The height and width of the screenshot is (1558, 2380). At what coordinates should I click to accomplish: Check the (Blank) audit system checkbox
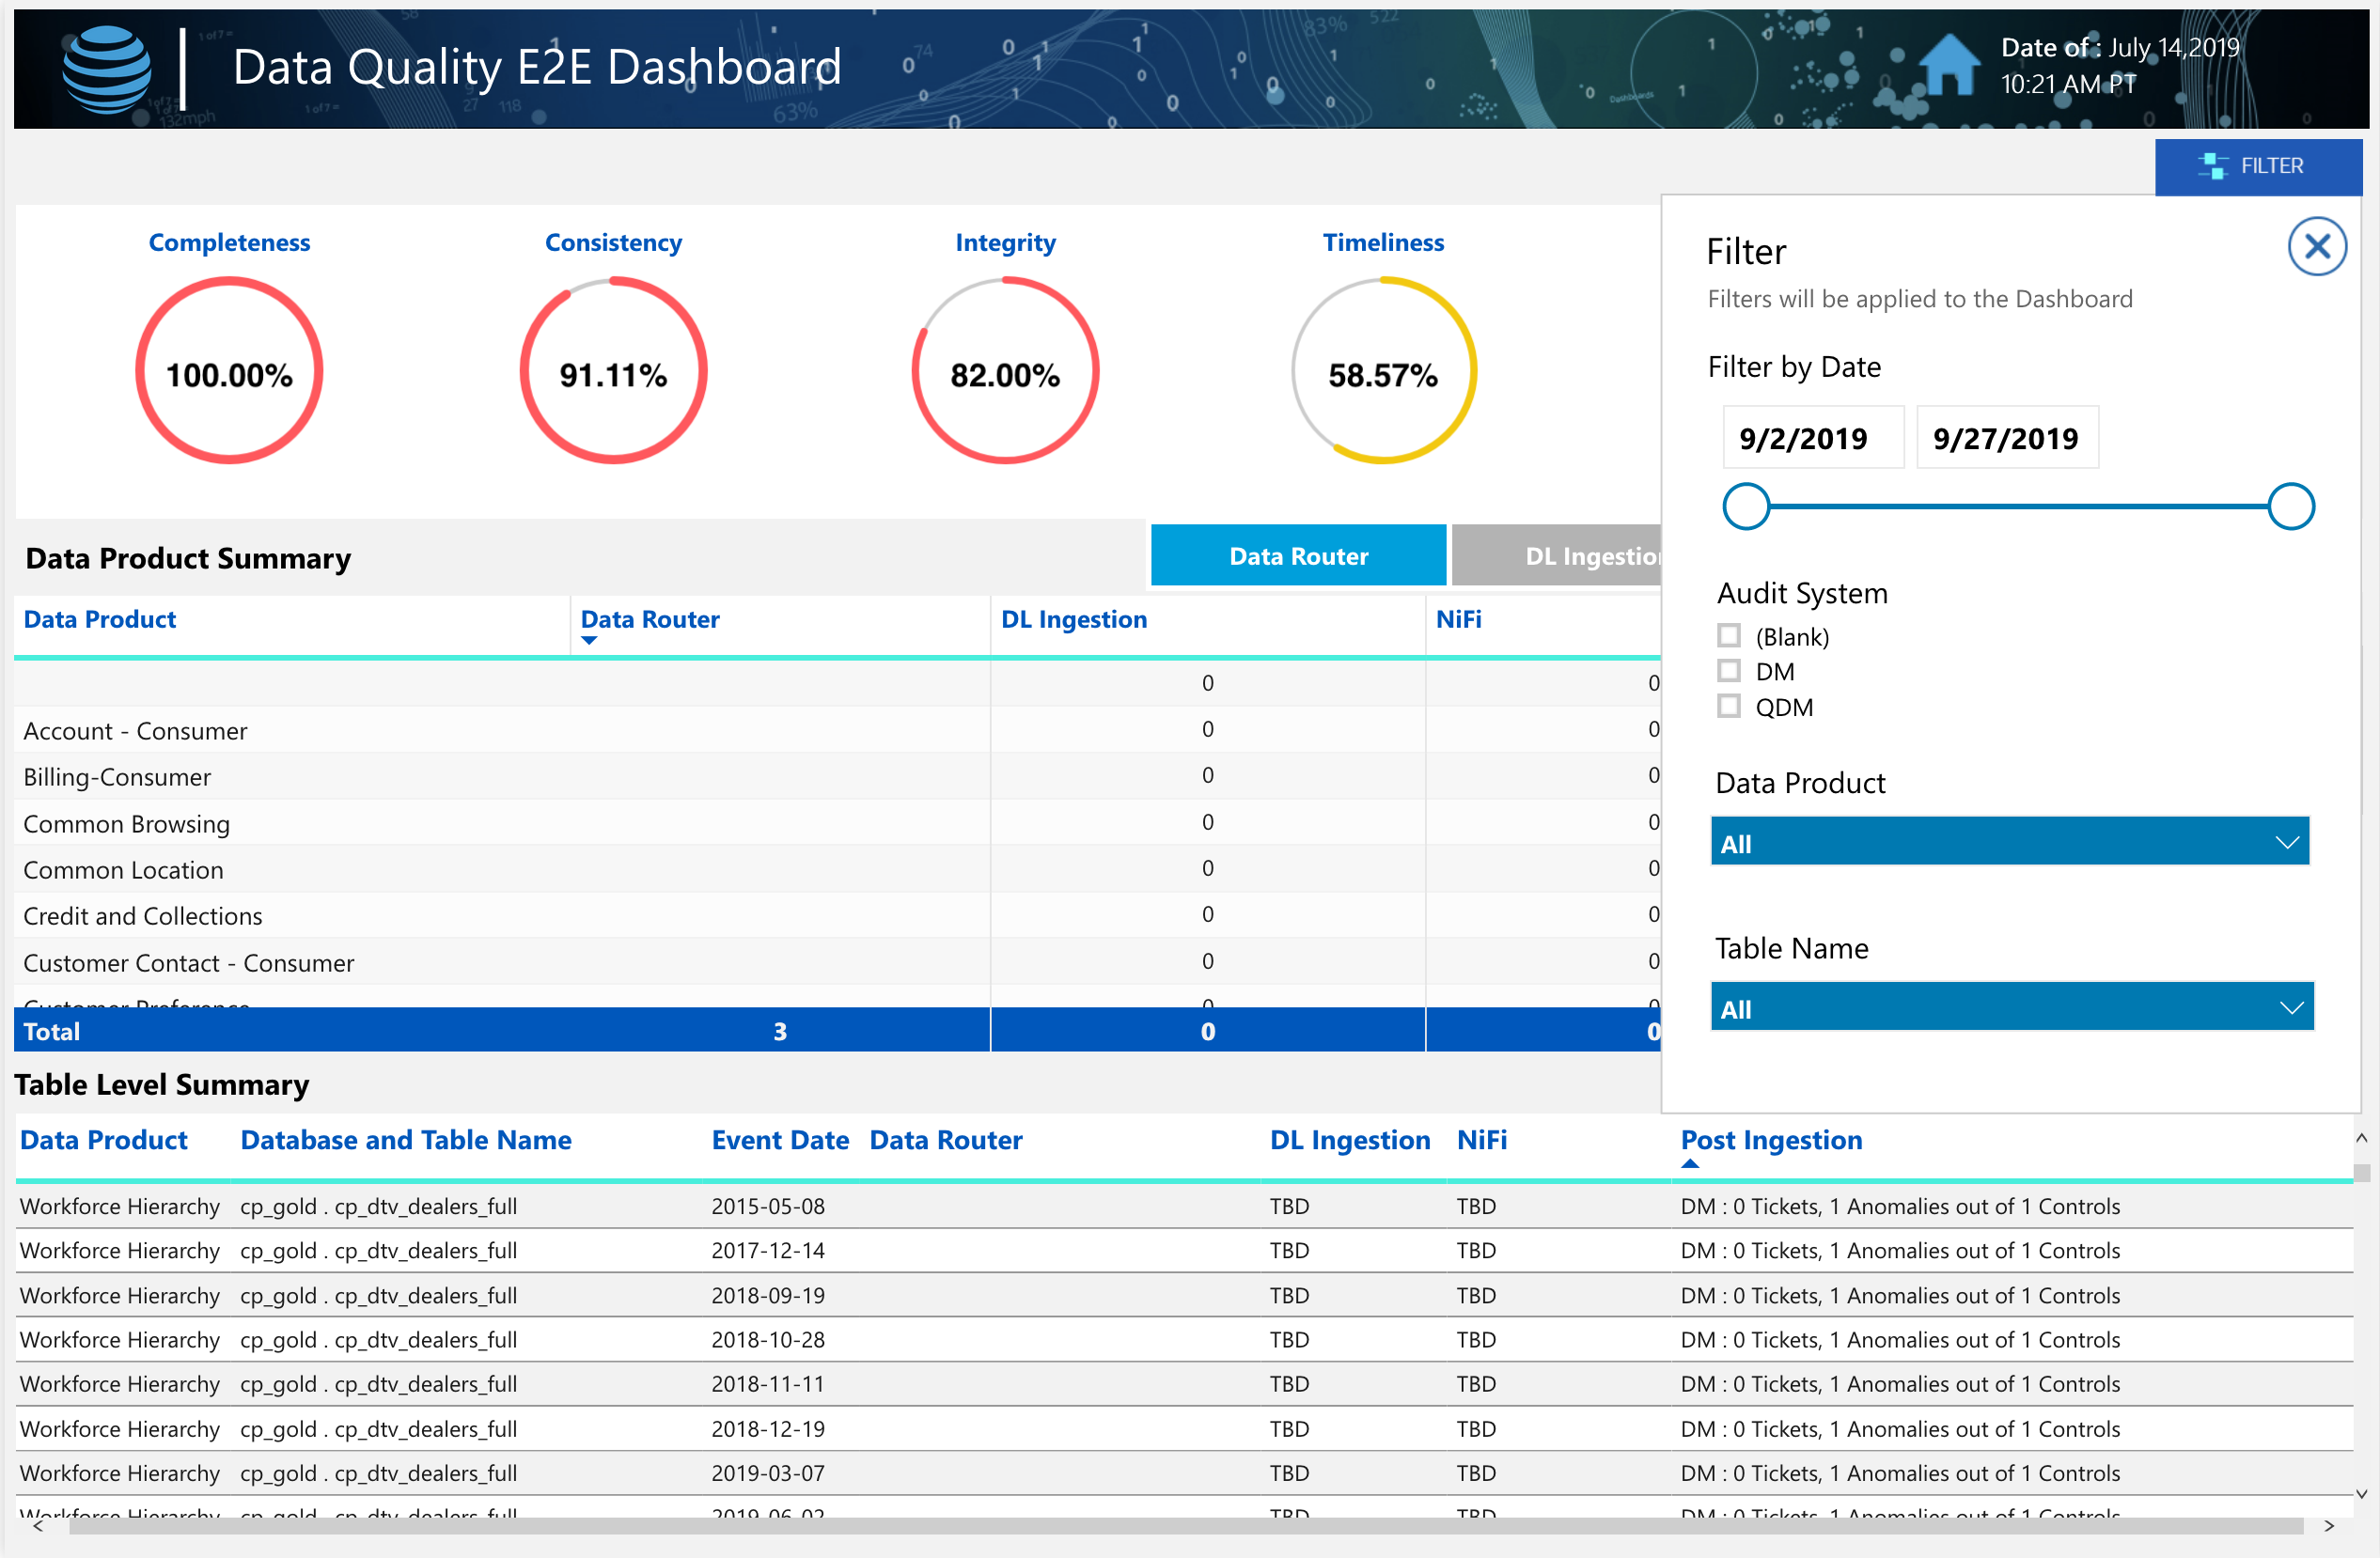pyautogui.click(x=1728, y=636)
